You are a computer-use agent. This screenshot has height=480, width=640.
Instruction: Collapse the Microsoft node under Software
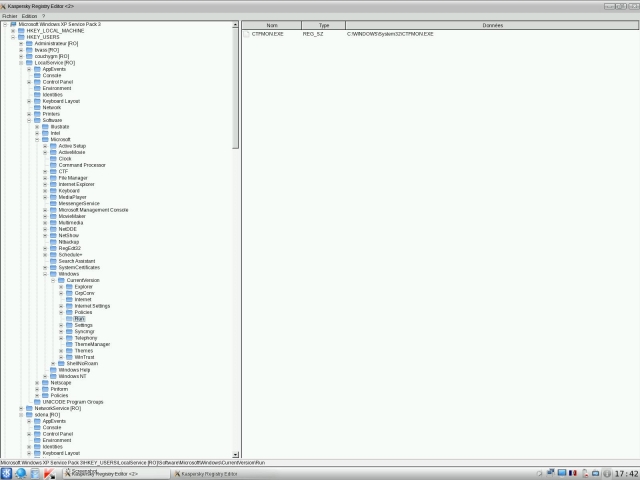37,140
